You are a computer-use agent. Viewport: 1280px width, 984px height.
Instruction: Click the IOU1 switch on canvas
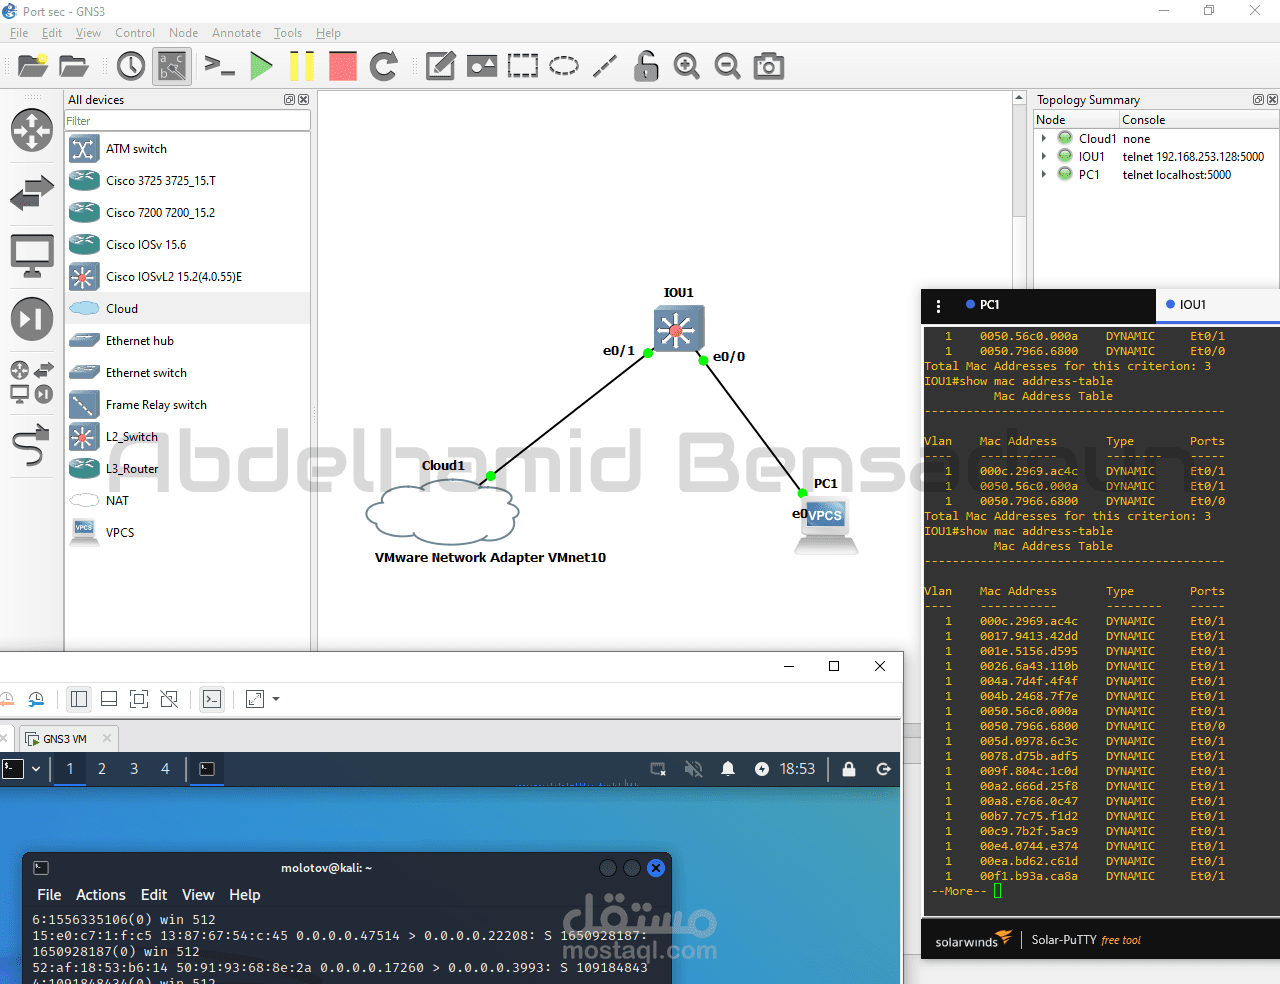(679, 329)
